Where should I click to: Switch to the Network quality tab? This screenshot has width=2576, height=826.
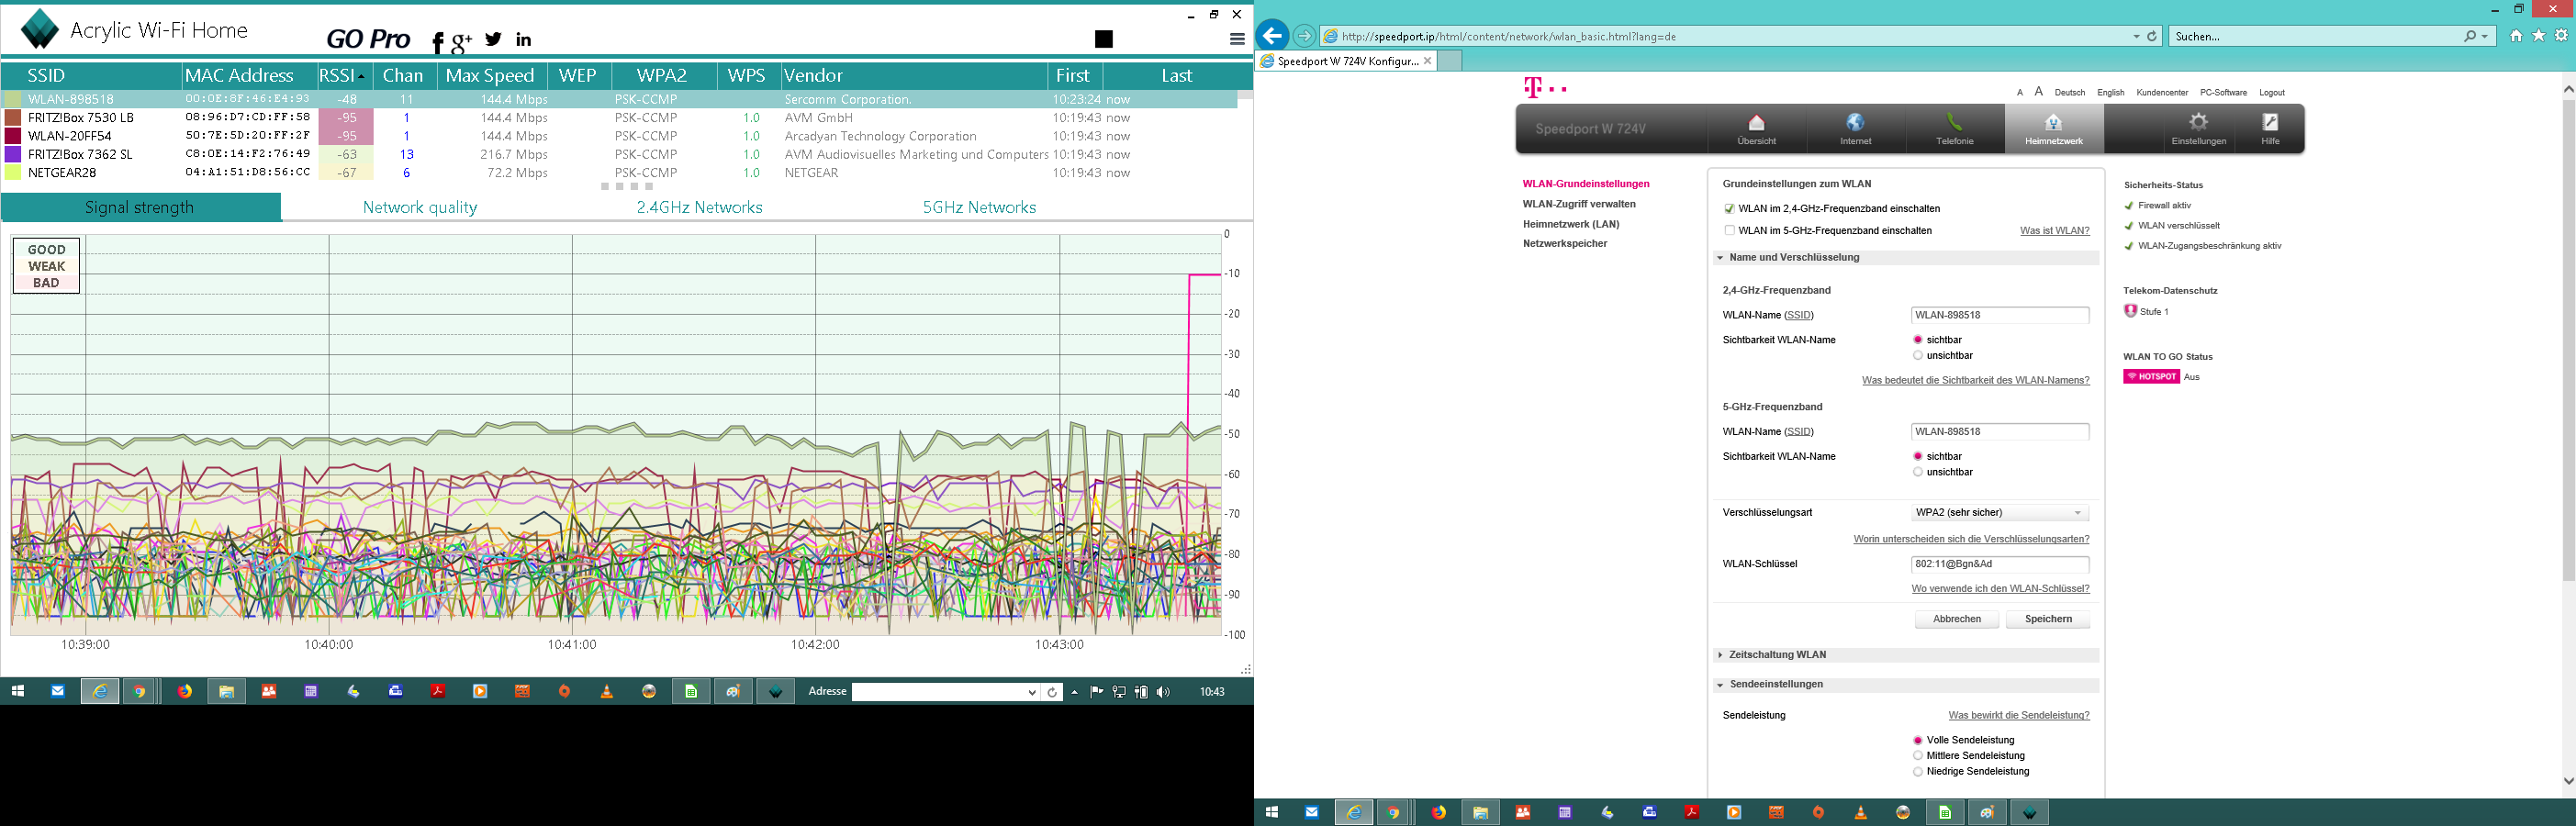point(420,207)
